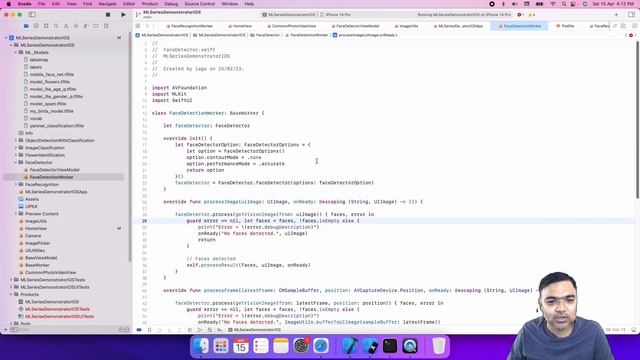The image size is (640, 360).
Task: Expand the MLSeriesDemonstratorIOSTests group
Action: [x=11, y=280]
